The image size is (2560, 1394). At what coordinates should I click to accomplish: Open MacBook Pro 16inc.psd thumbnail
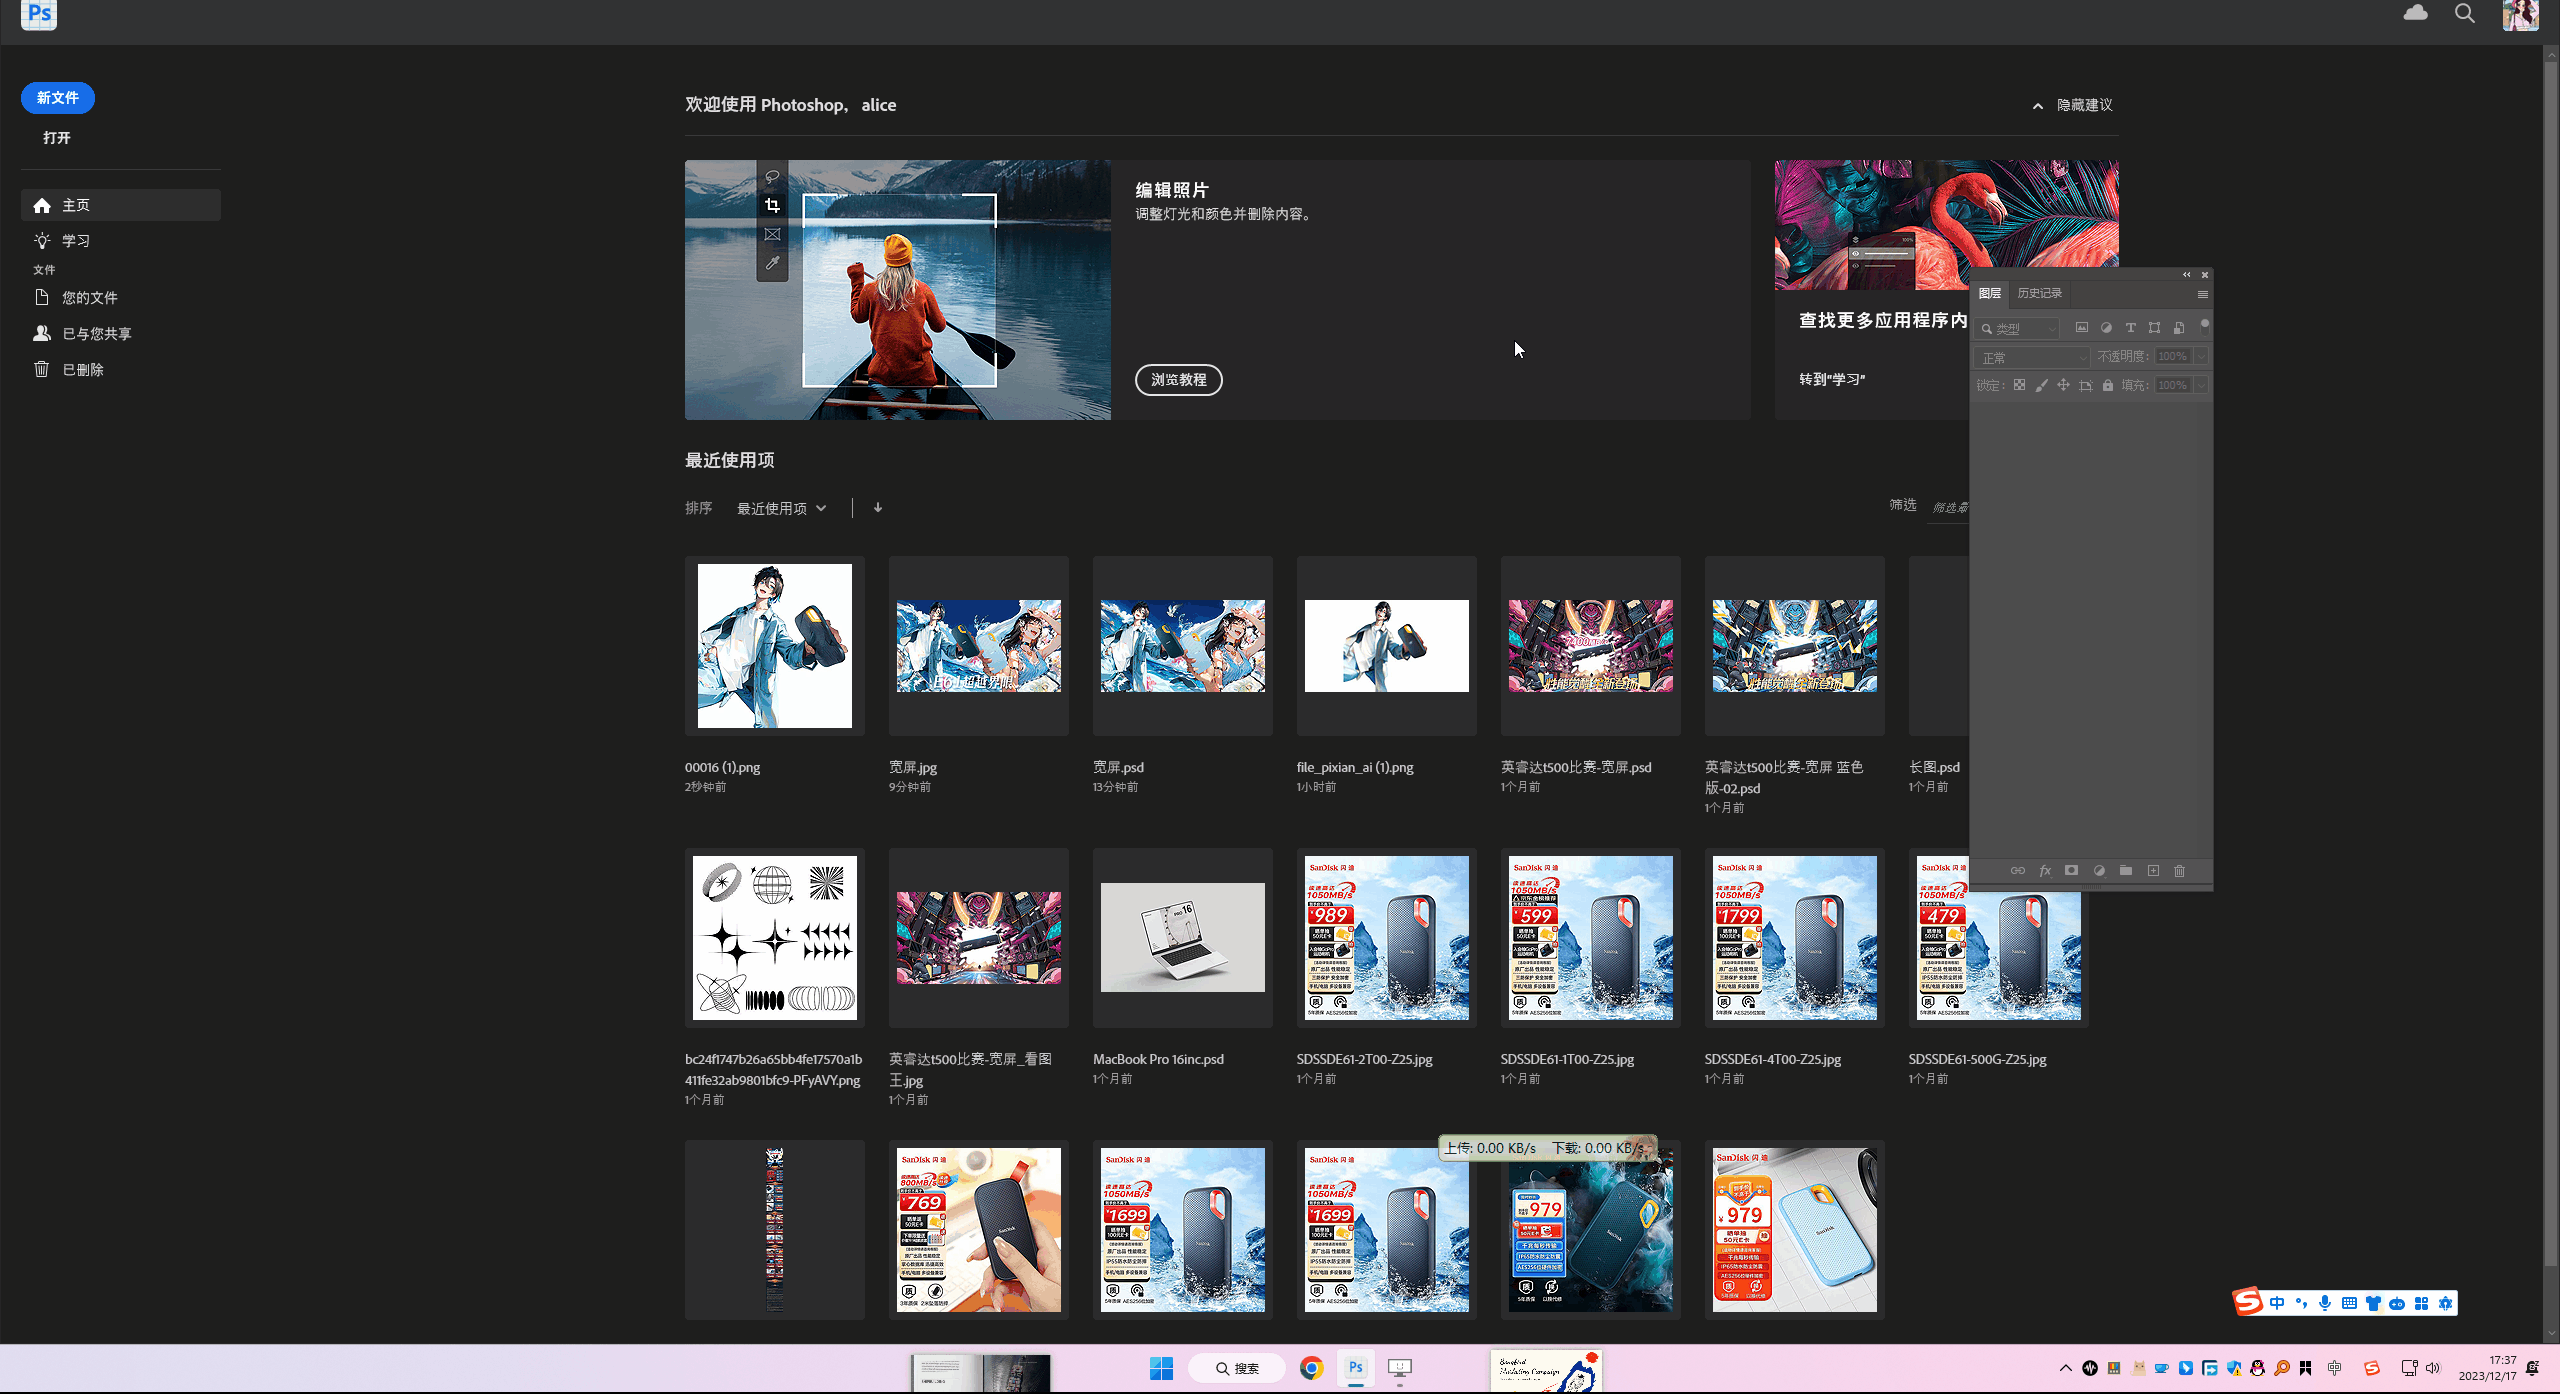pos(1182,937)
